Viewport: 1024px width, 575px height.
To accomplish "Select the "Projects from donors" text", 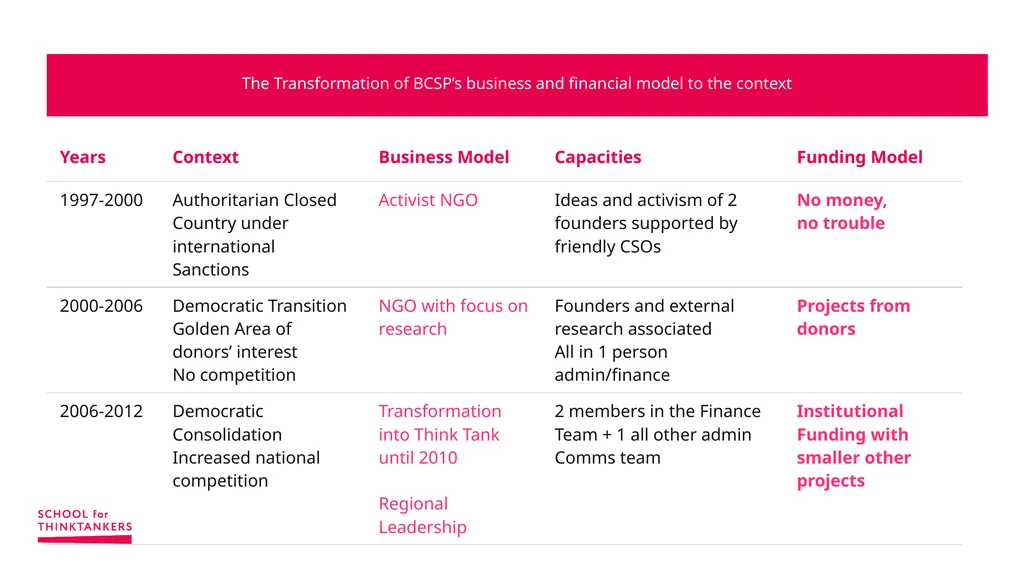I will tap(853, 317).
